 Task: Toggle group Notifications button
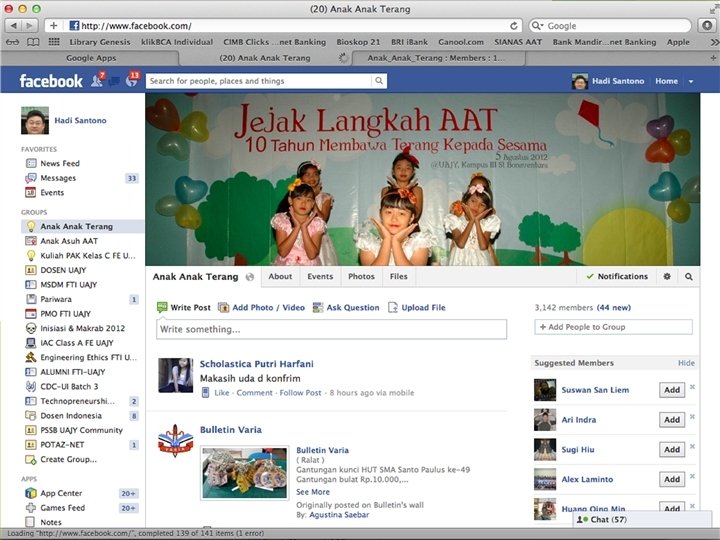[x=617, y=276]
